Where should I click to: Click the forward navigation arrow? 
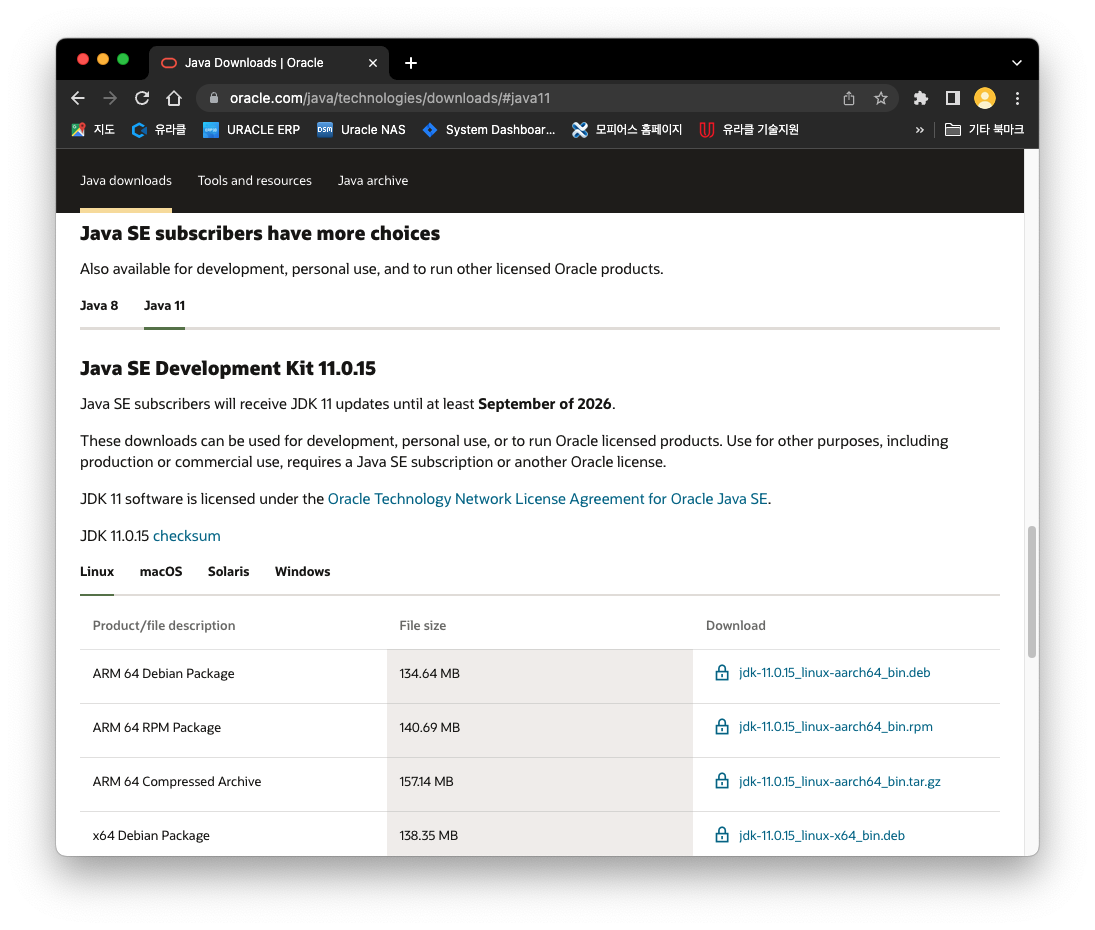tap(110, 98)
